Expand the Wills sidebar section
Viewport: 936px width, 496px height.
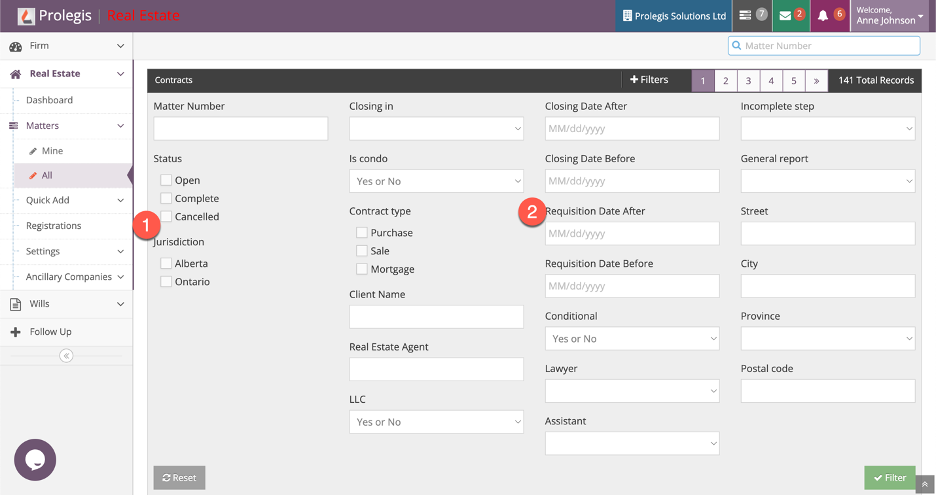click(66, 304)
